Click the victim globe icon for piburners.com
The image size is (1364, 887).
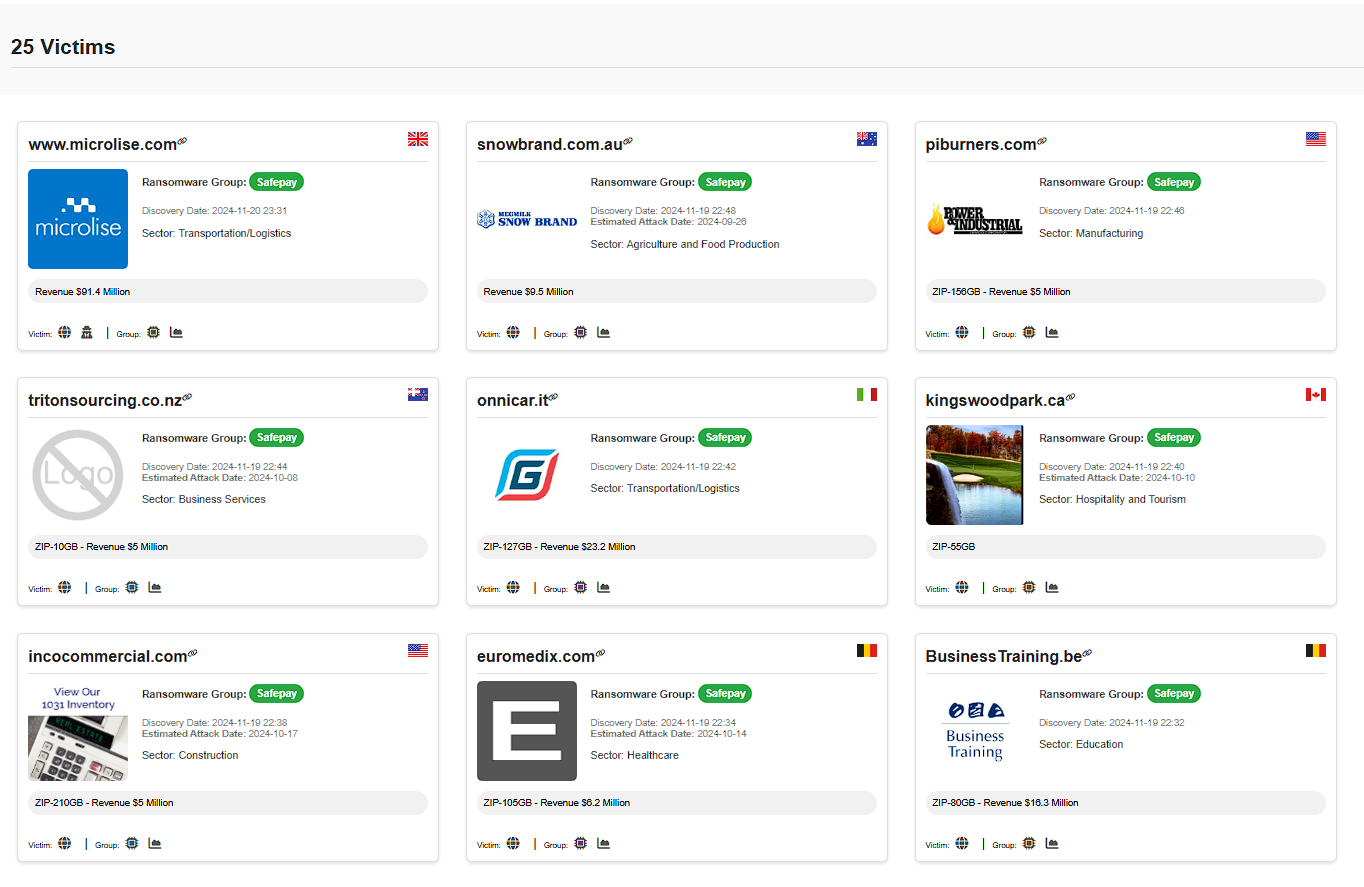962,333
